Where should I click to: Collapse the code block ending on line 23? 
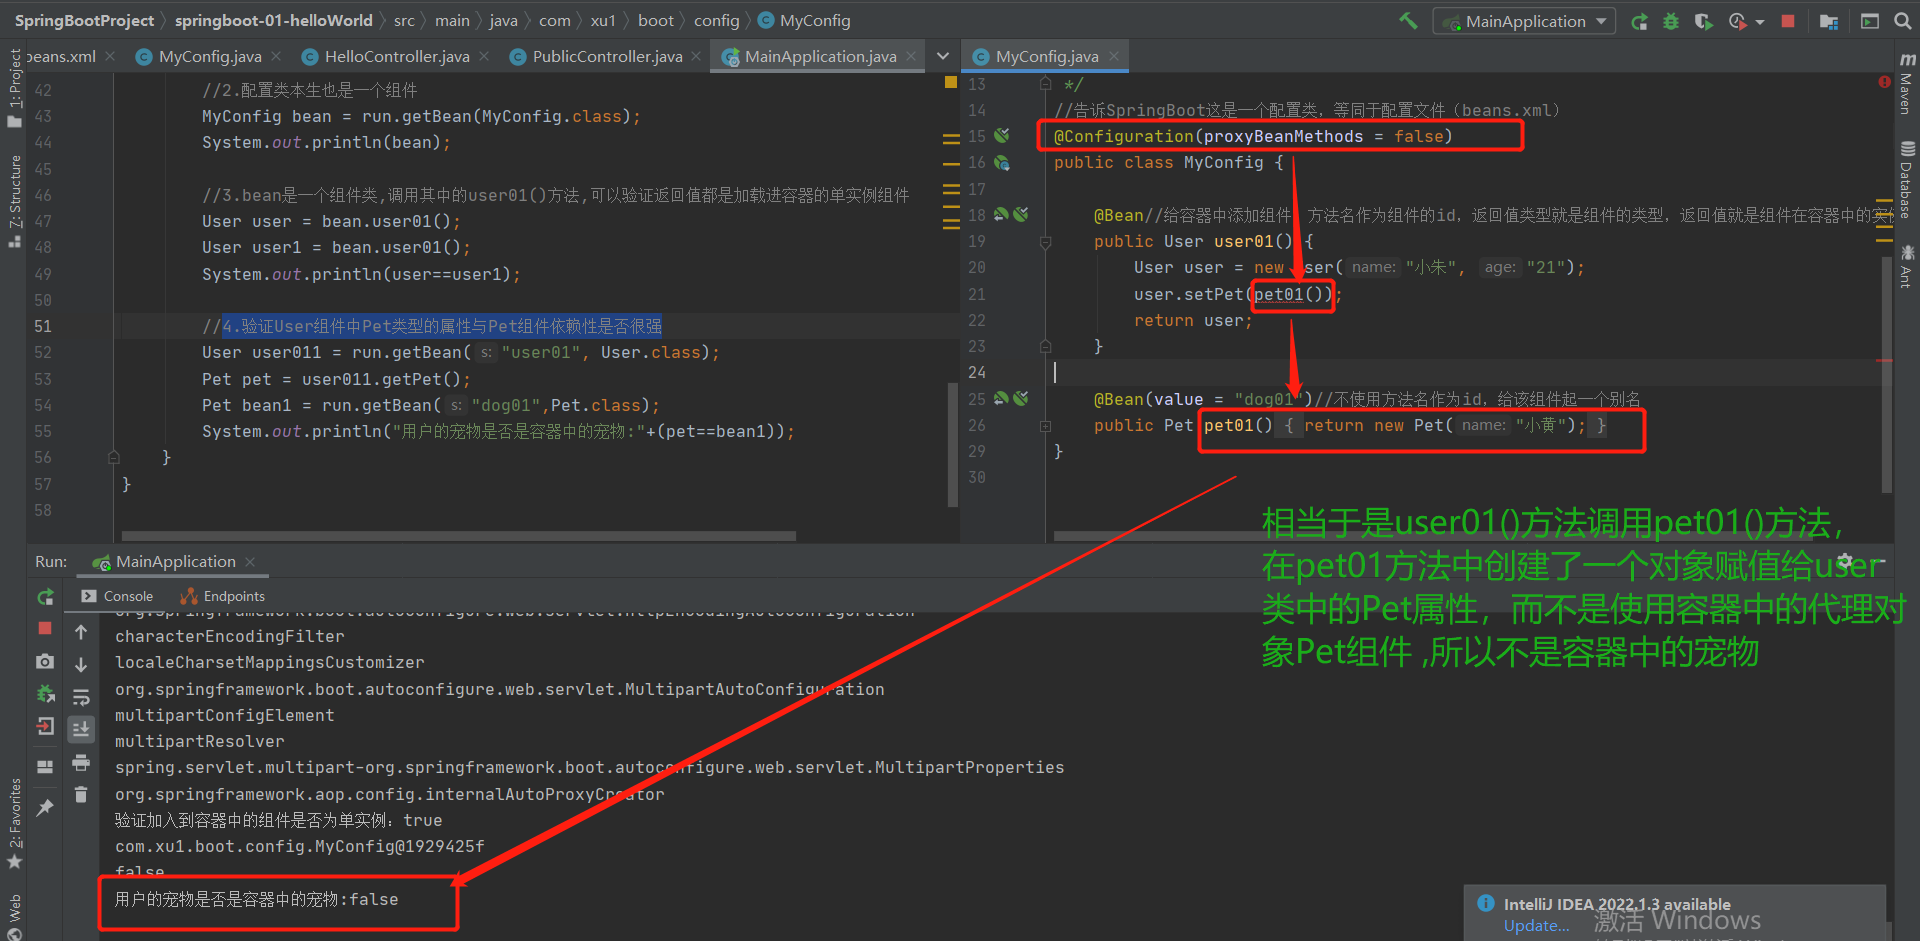1045,347
